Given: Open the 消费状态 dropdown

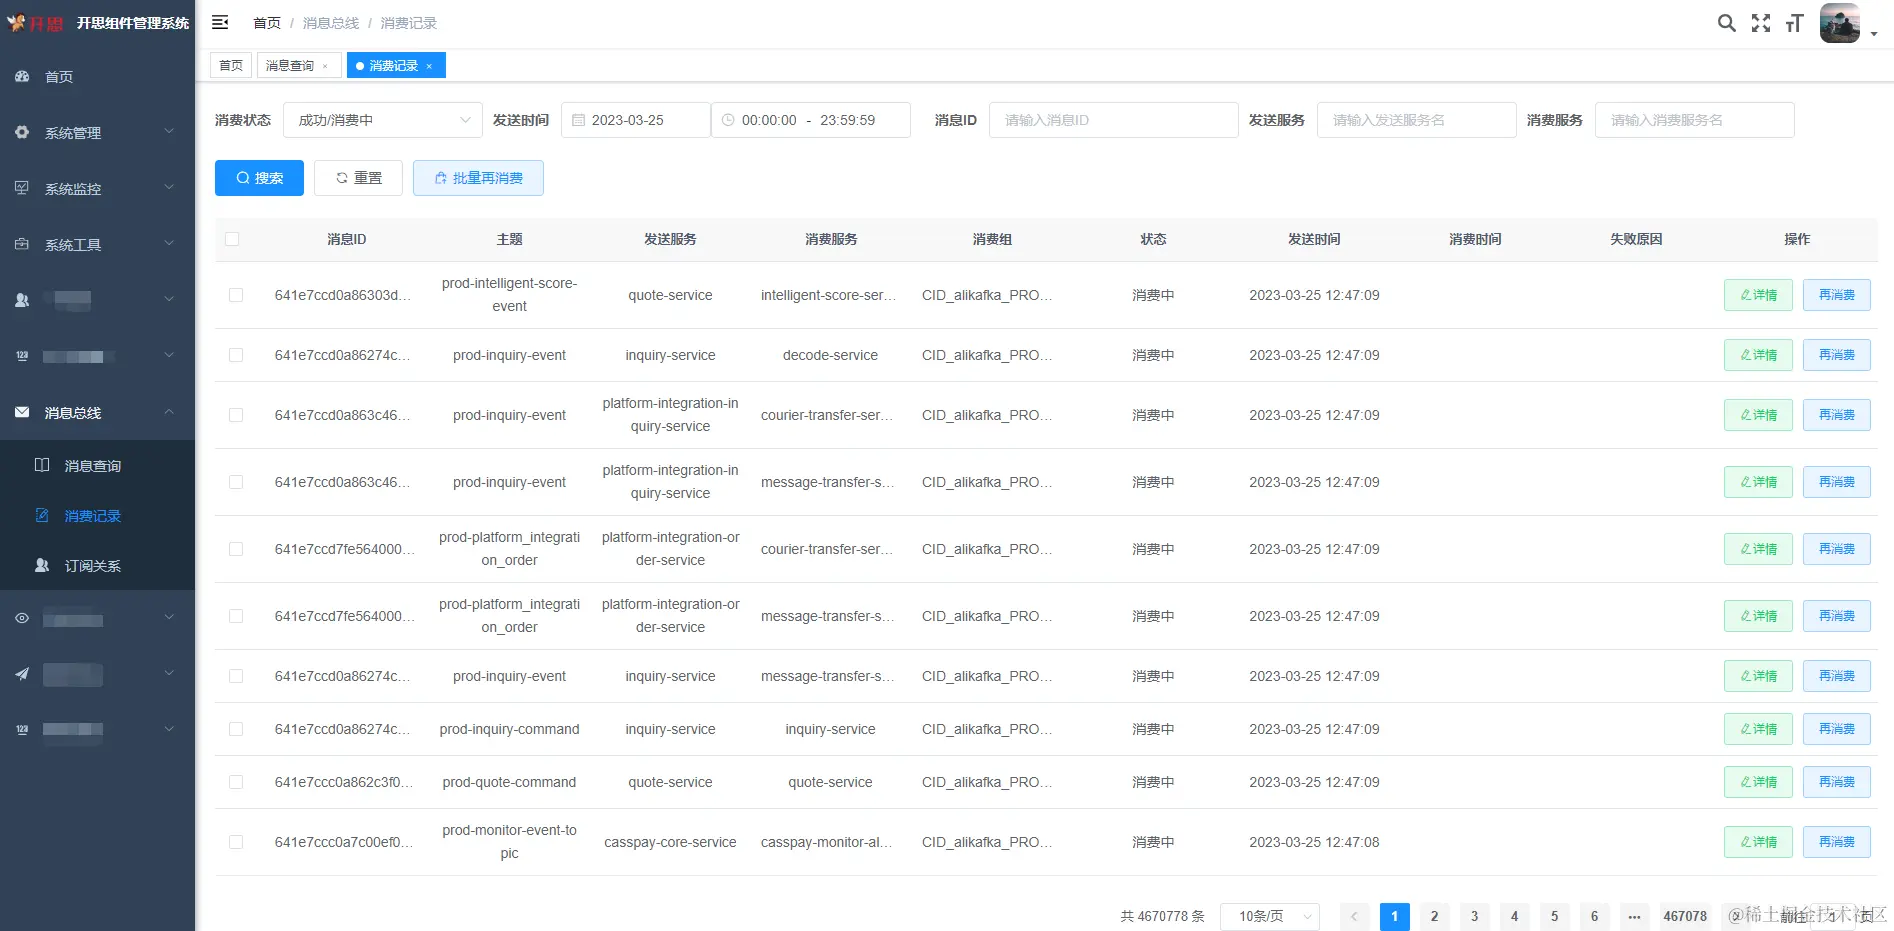Looking at the screenshot, I should tap(383, 120).
